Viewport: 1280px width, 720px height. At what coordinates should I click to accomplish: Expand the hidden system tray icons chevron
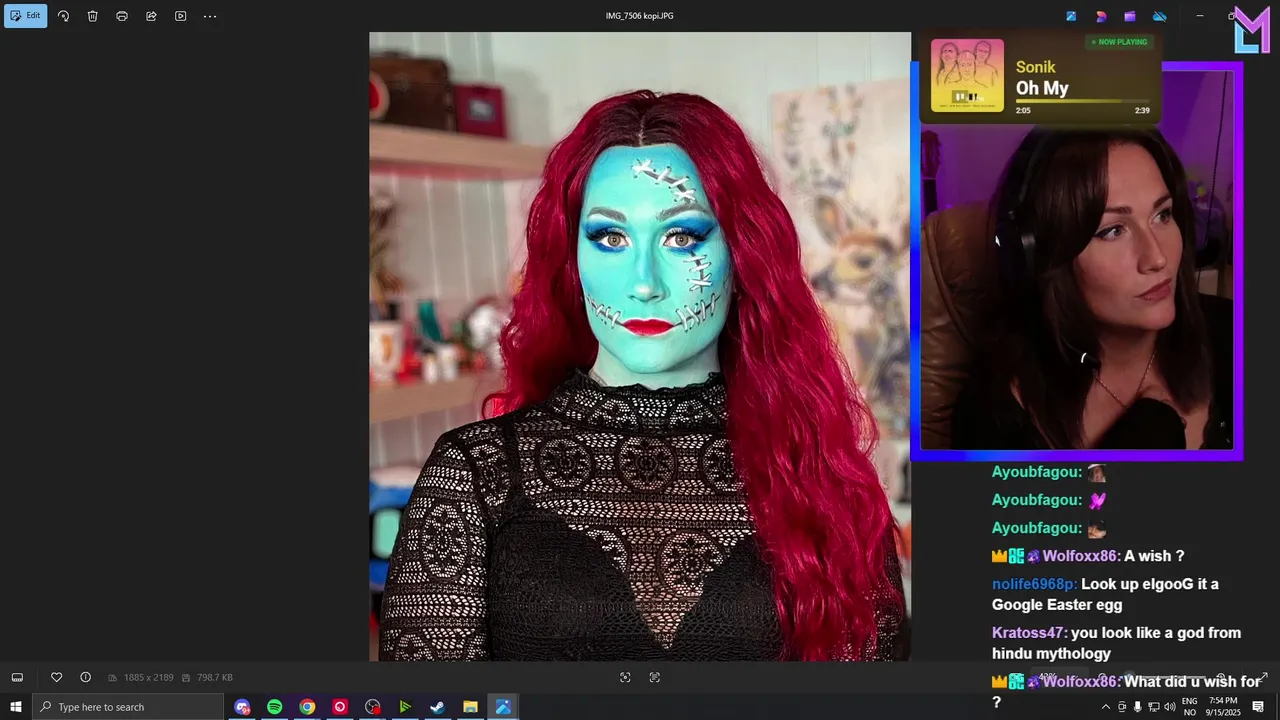1105,707
